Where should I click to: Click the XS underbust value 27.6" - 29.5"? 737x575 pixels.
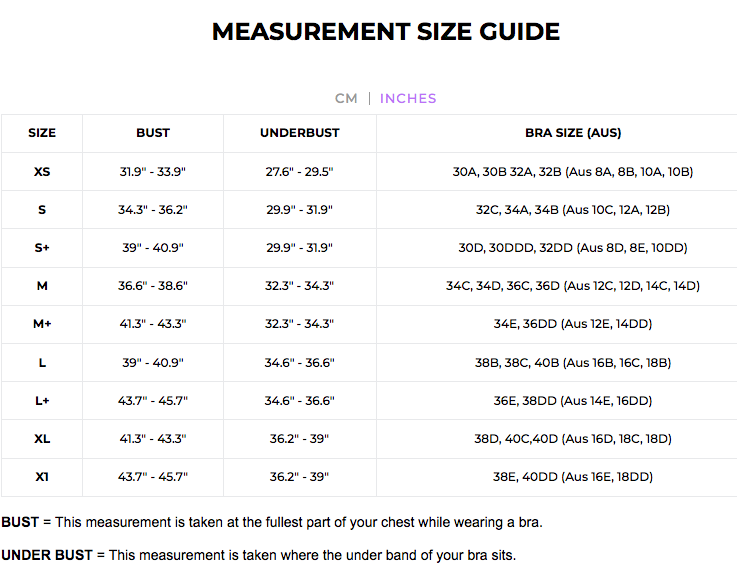click(x=300, y=172)
